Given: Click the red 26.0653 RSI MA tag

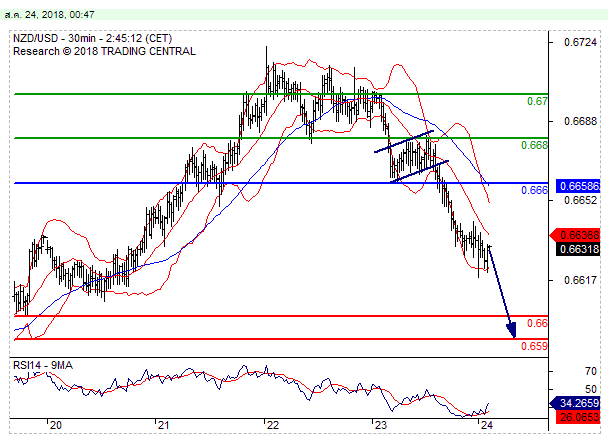Looking at the screenshot, I should pyautogui.click(x=578, y=417).
